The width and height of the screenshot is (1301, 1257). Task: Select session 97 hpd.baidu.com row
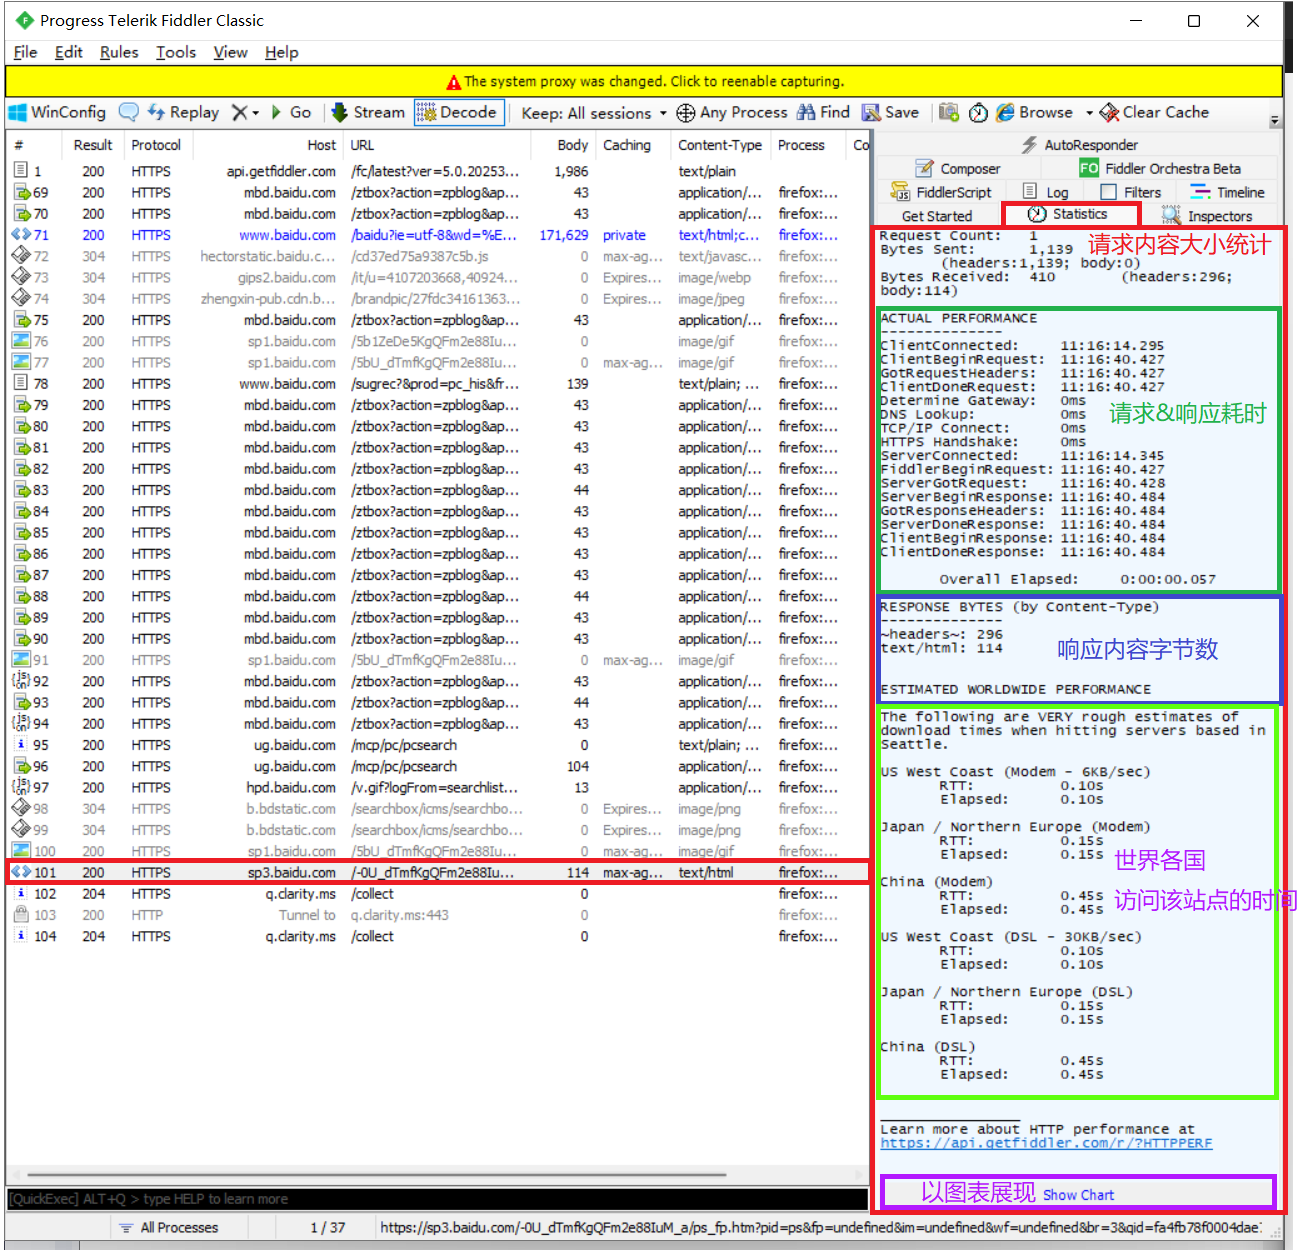pyautogui.click(x=437, y=788)
